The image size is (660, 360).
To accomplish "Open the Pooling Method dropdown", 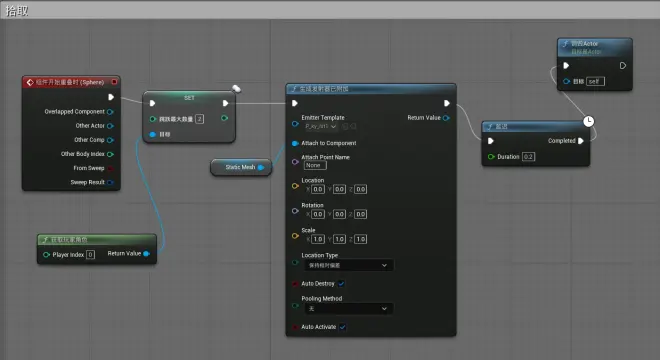I will point(349,309).
